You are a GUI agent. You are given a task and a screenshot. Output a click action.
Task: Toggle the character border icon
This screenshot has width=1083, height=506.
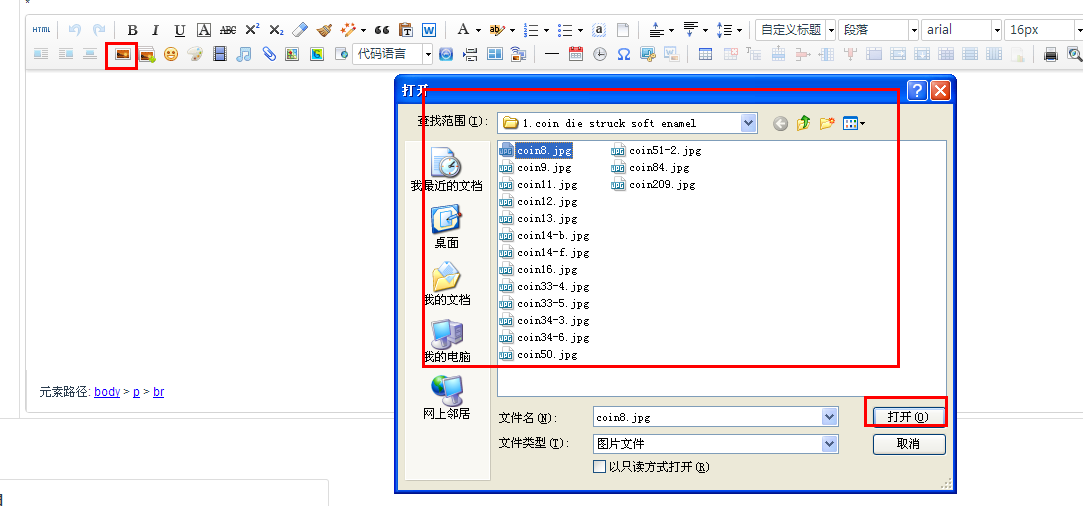[203, 30]
